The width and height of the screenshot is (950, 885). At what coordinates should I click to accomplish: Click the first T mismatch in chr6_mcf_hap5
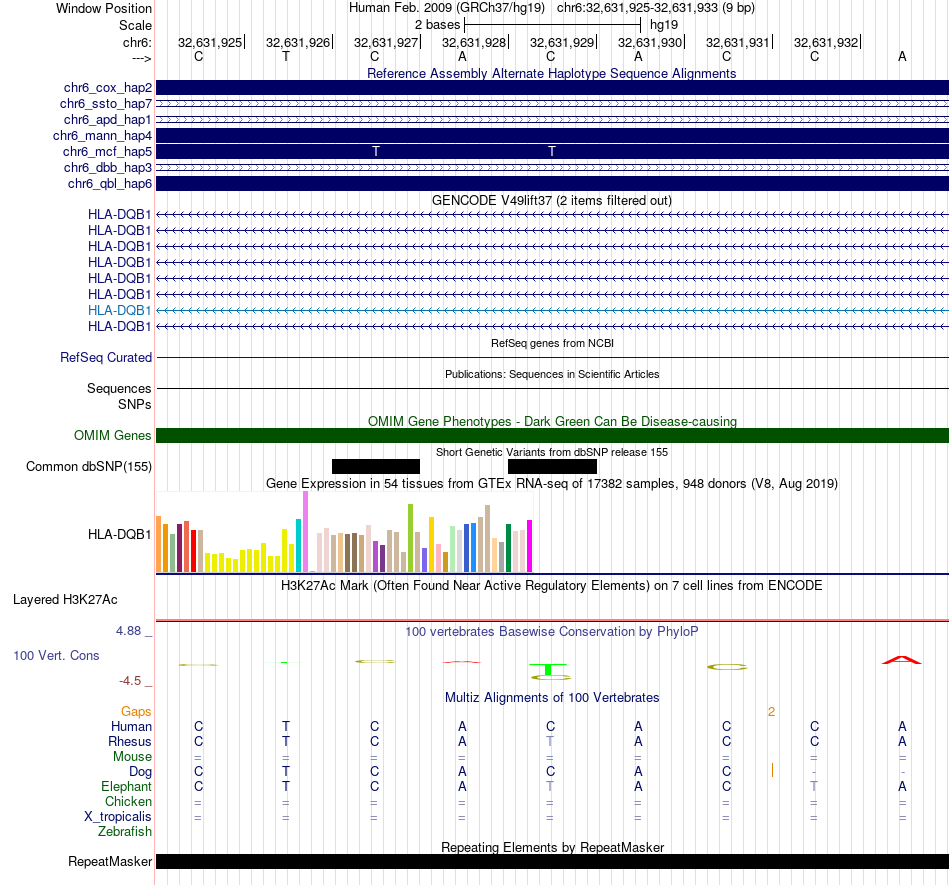(x=376, y=151)
